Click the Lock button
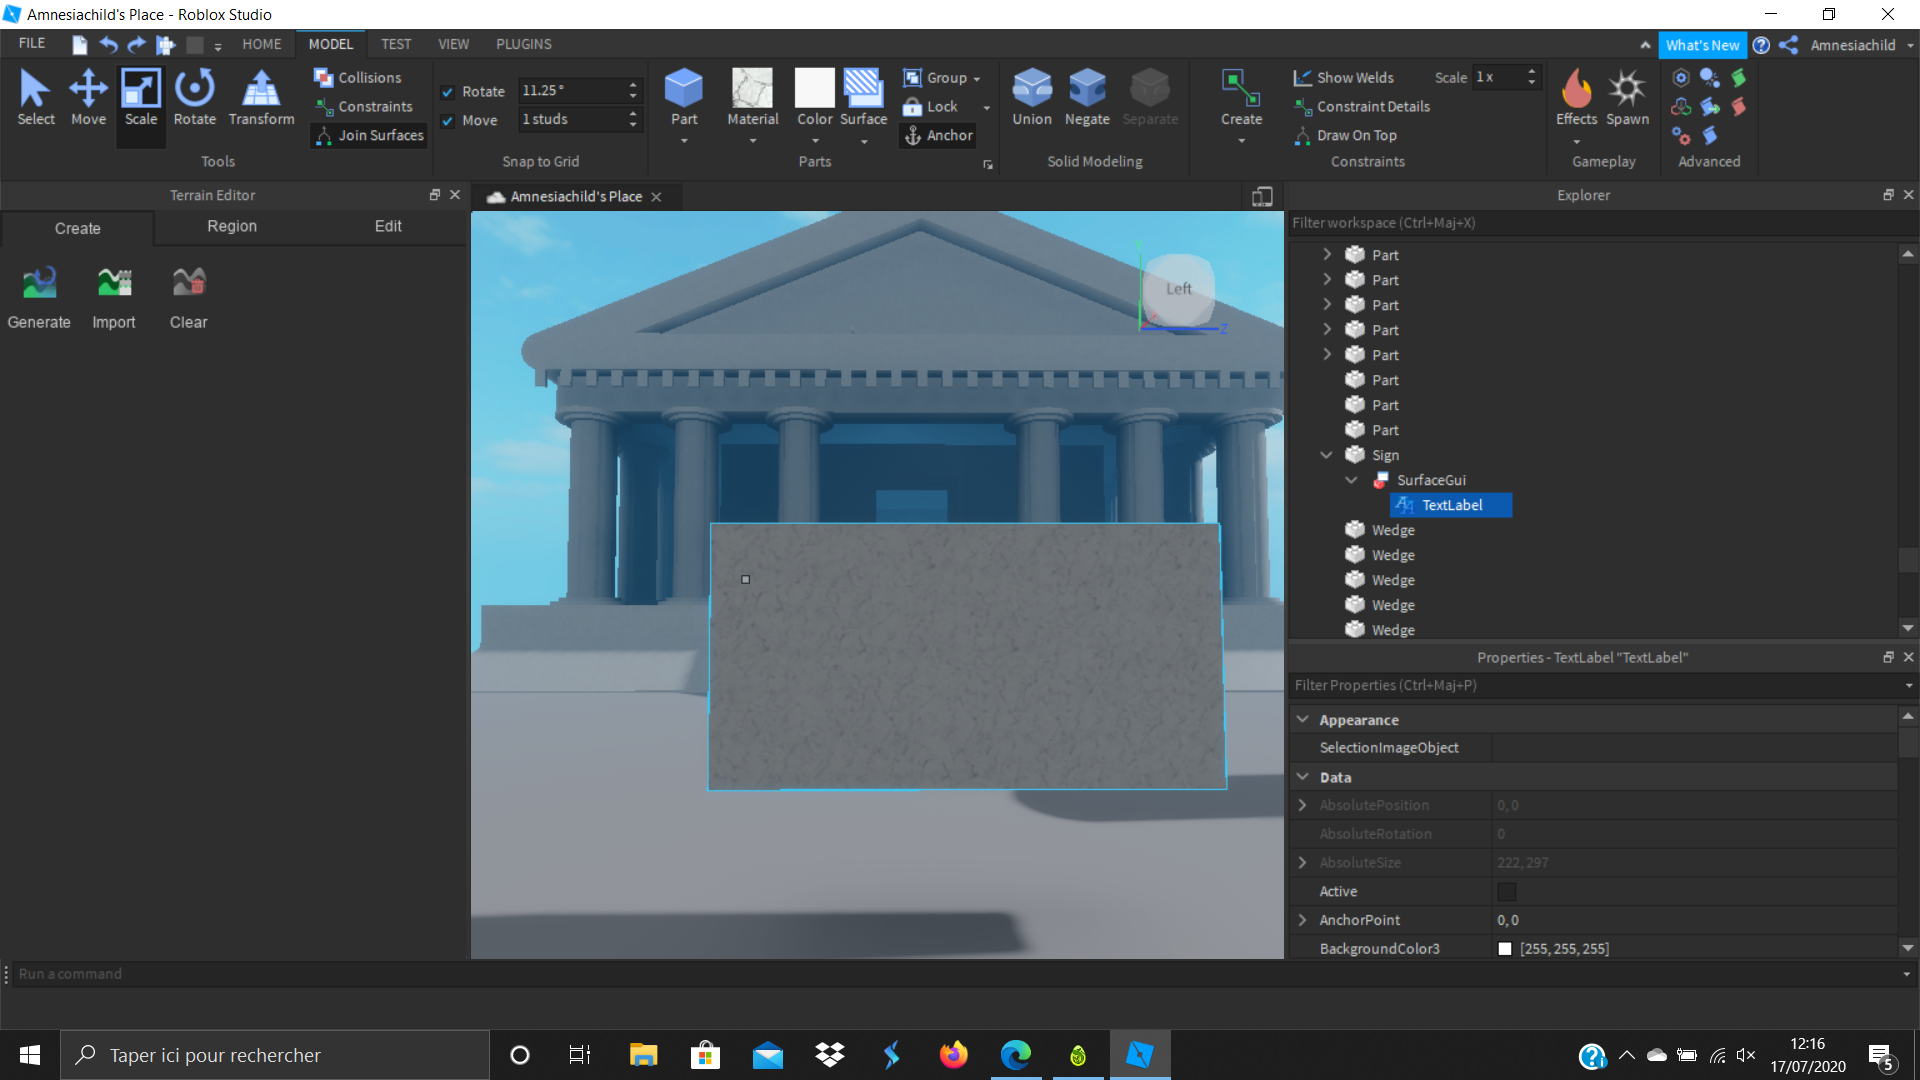Viewport: 1920px width, 1080px height. coord(931,107)
